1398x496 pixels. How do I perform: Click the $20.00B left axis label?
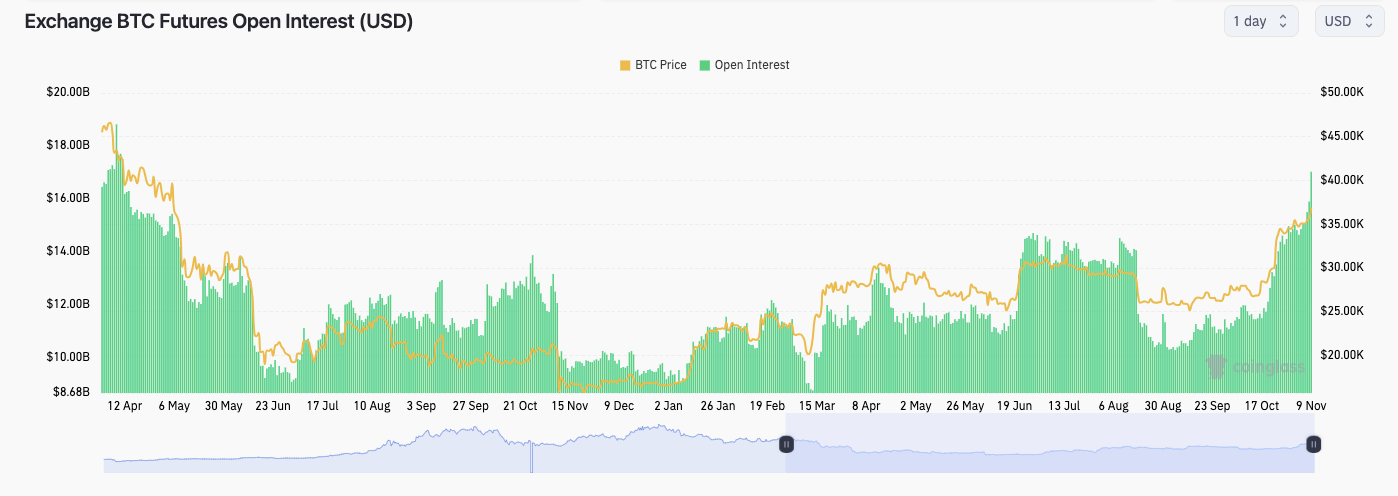click(x=68, y=92)
